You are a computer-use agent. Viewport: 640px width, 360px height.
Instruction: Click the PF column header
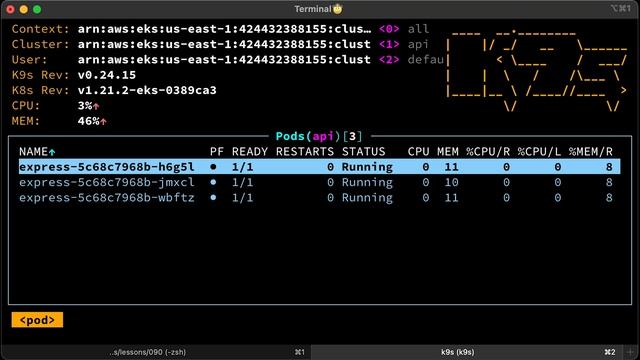click(x=217, y=152)
